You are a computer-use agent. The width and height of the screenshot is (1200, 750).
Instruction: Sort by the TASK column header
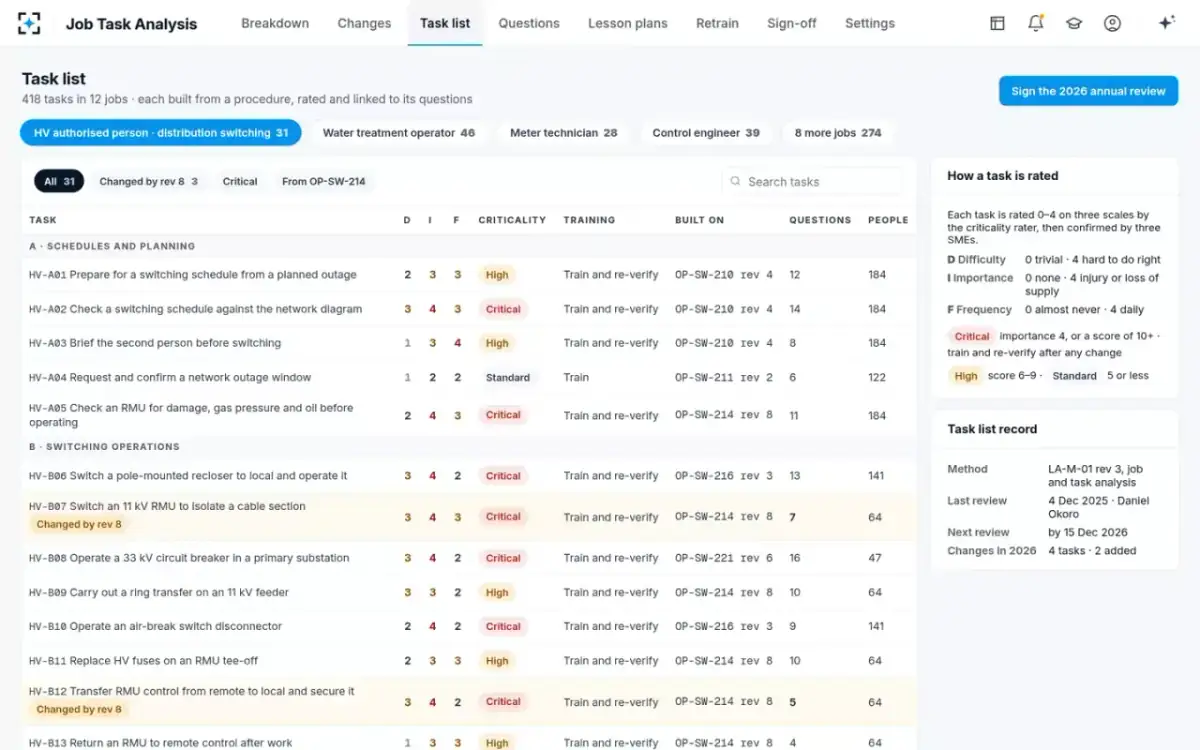pos(43,220)
